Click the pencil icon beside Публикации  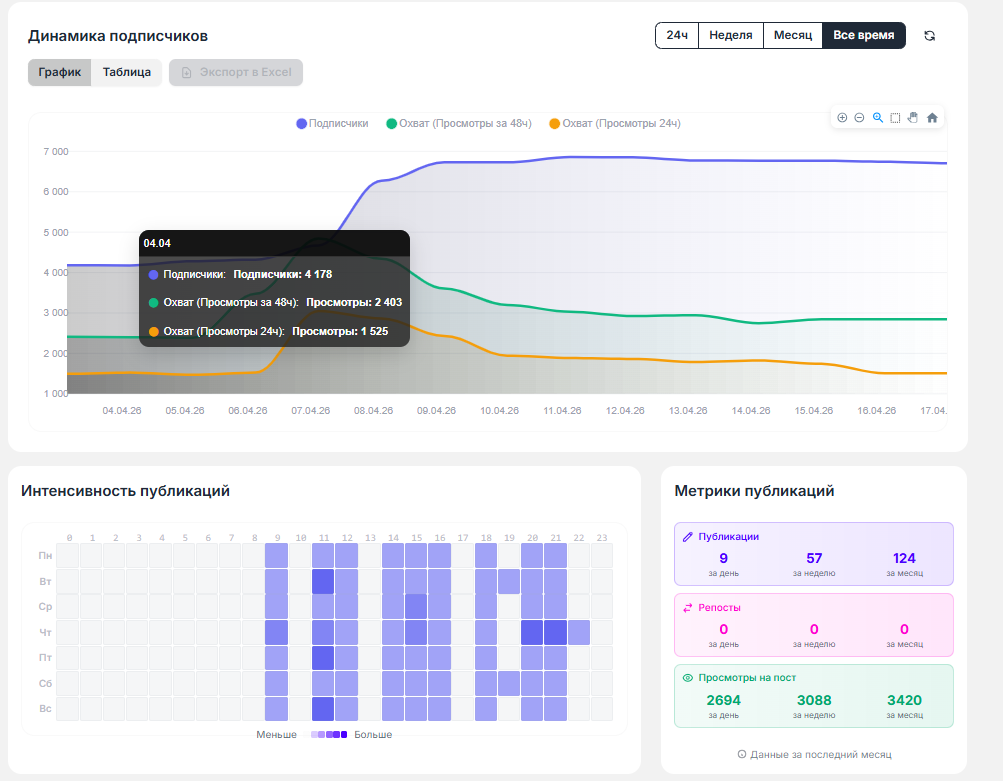(x=687, y=536)
